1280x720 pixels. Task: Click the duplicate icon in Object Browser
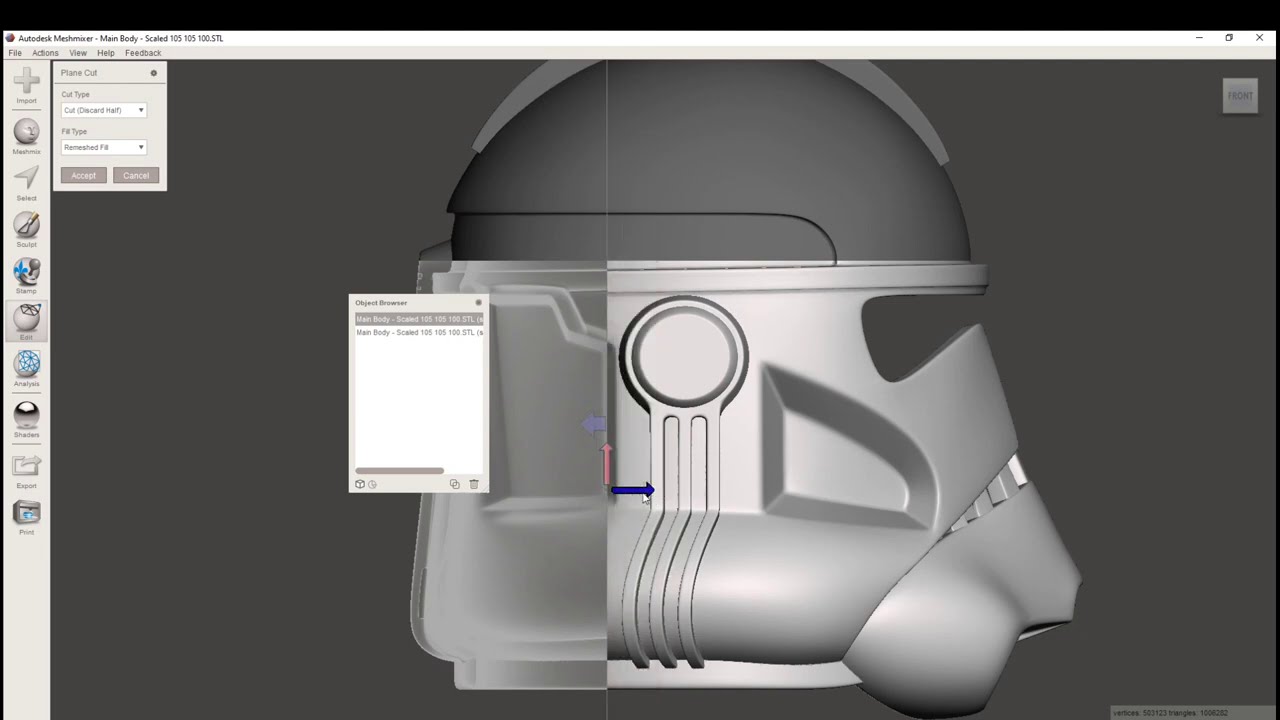click(x=454, y=484)
